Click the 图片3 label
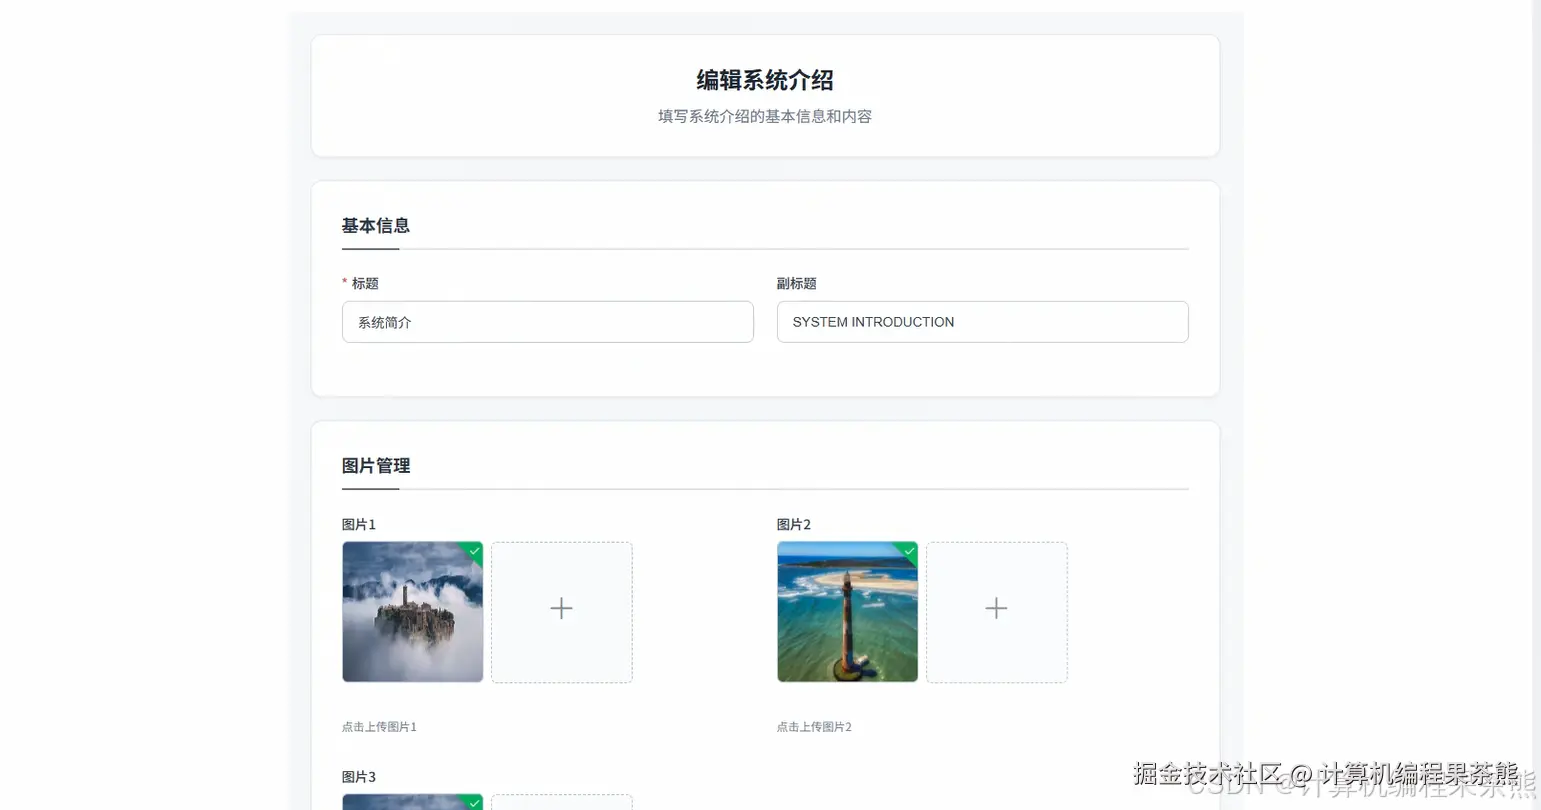 (x=359, y=777)
